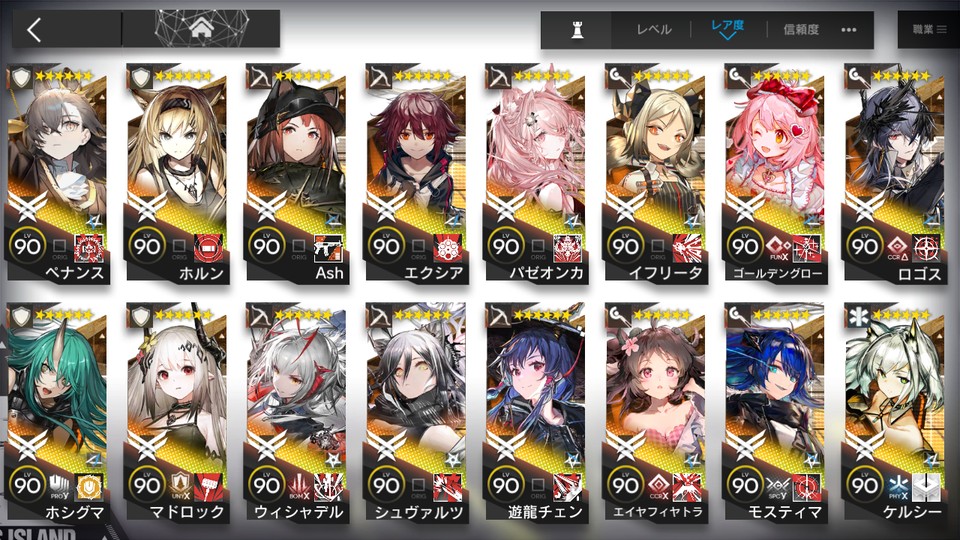This screenshot has height=540, width=960.
Task: Select the ホルン operator card
Action: coord(177,174)
